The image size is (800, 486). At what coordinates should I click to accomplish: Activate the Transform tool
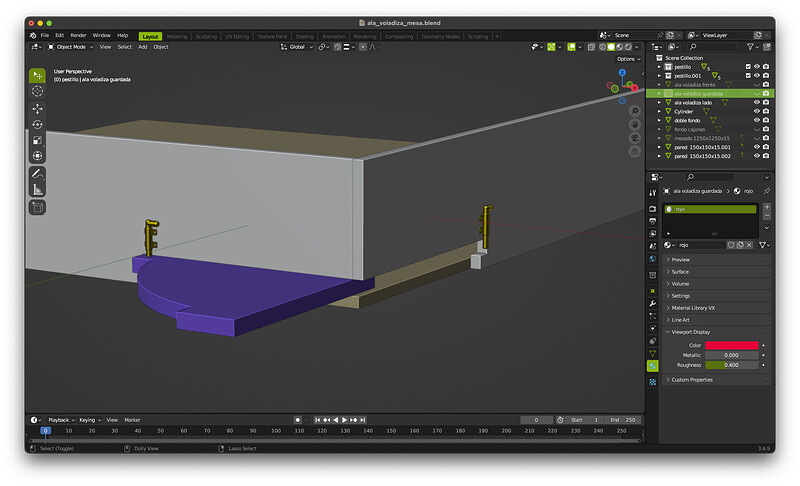(x=37, y=156)
